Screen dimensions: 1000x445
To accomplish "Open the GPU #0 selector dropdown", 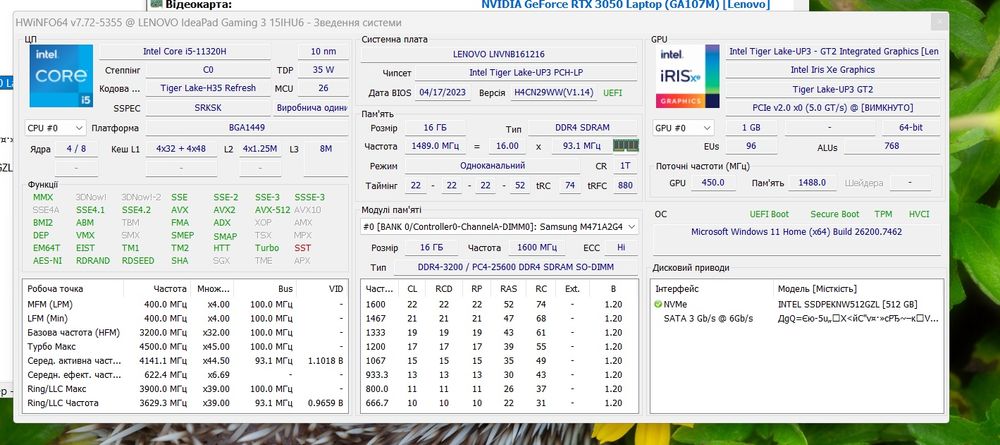I will pos(683,128).
